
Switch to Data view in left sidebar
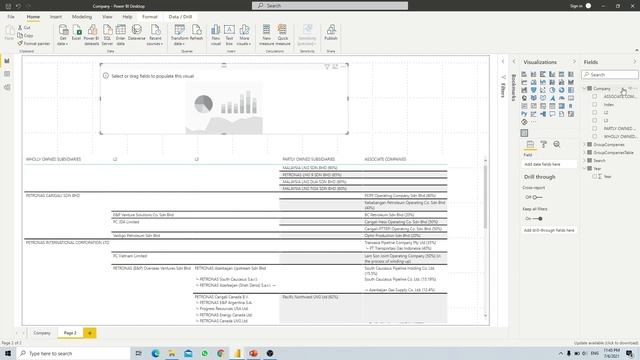click(7, 74)
